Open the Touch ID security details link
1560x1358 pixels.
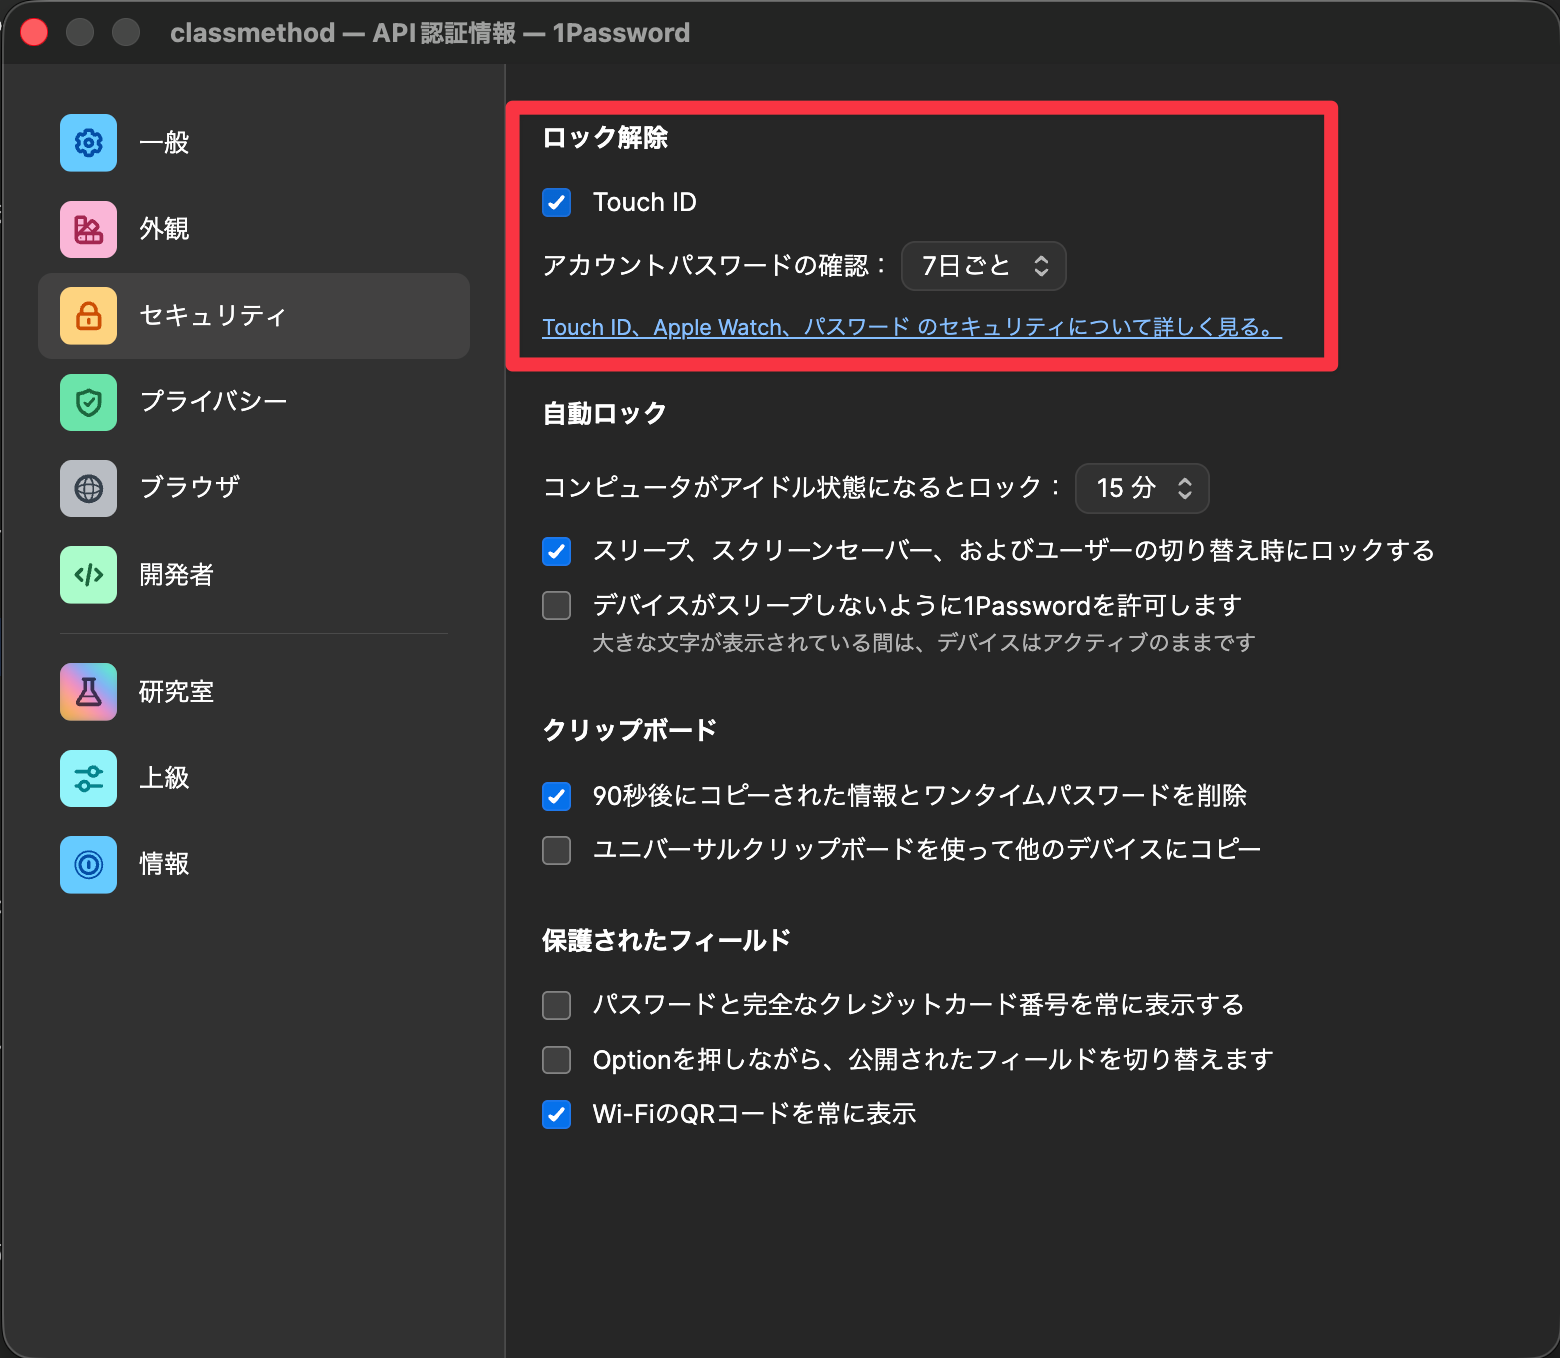pyautogui.click(x=911, y=327)
